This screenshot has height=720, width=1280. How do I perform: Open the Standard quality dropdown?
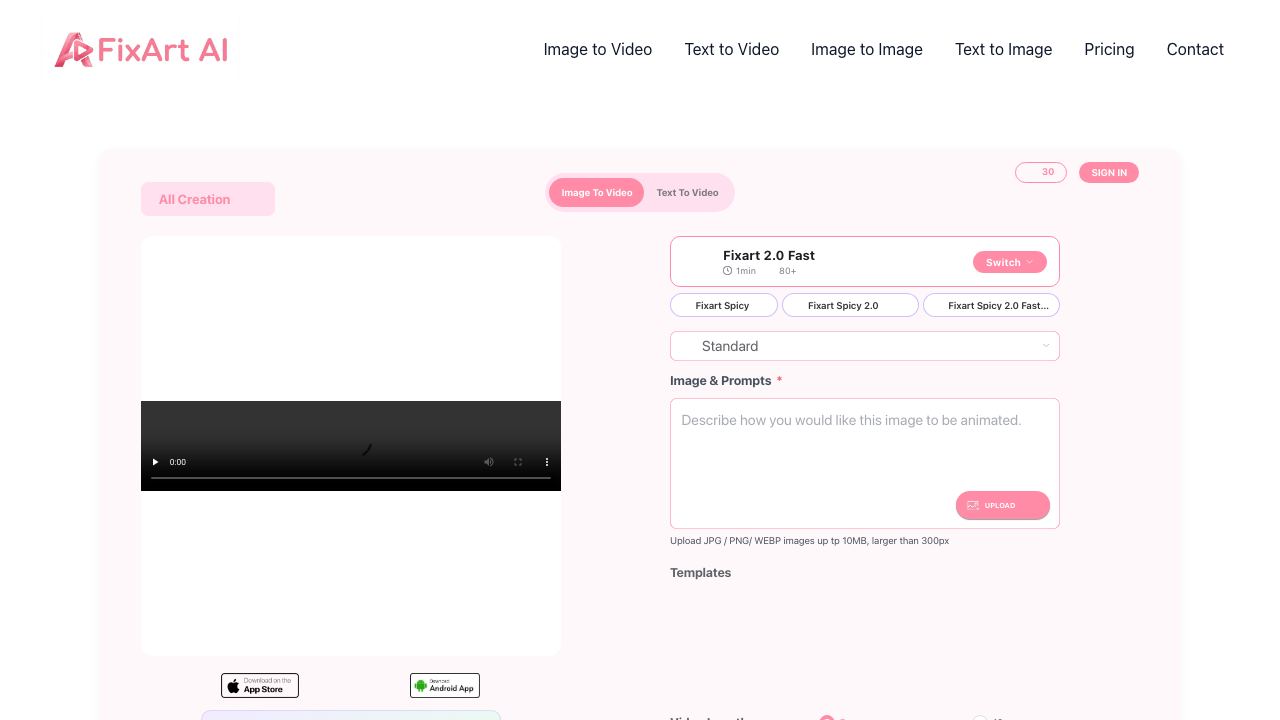(865, 346)
